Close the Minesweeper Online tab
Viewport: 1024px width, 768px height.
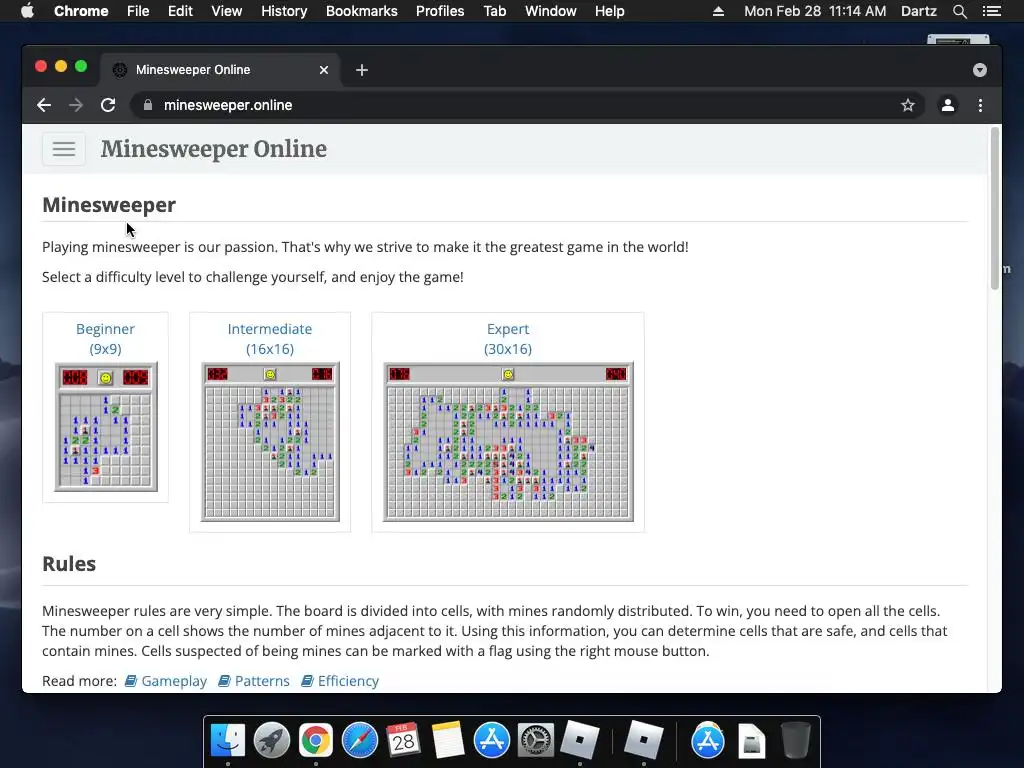[324, 70]
